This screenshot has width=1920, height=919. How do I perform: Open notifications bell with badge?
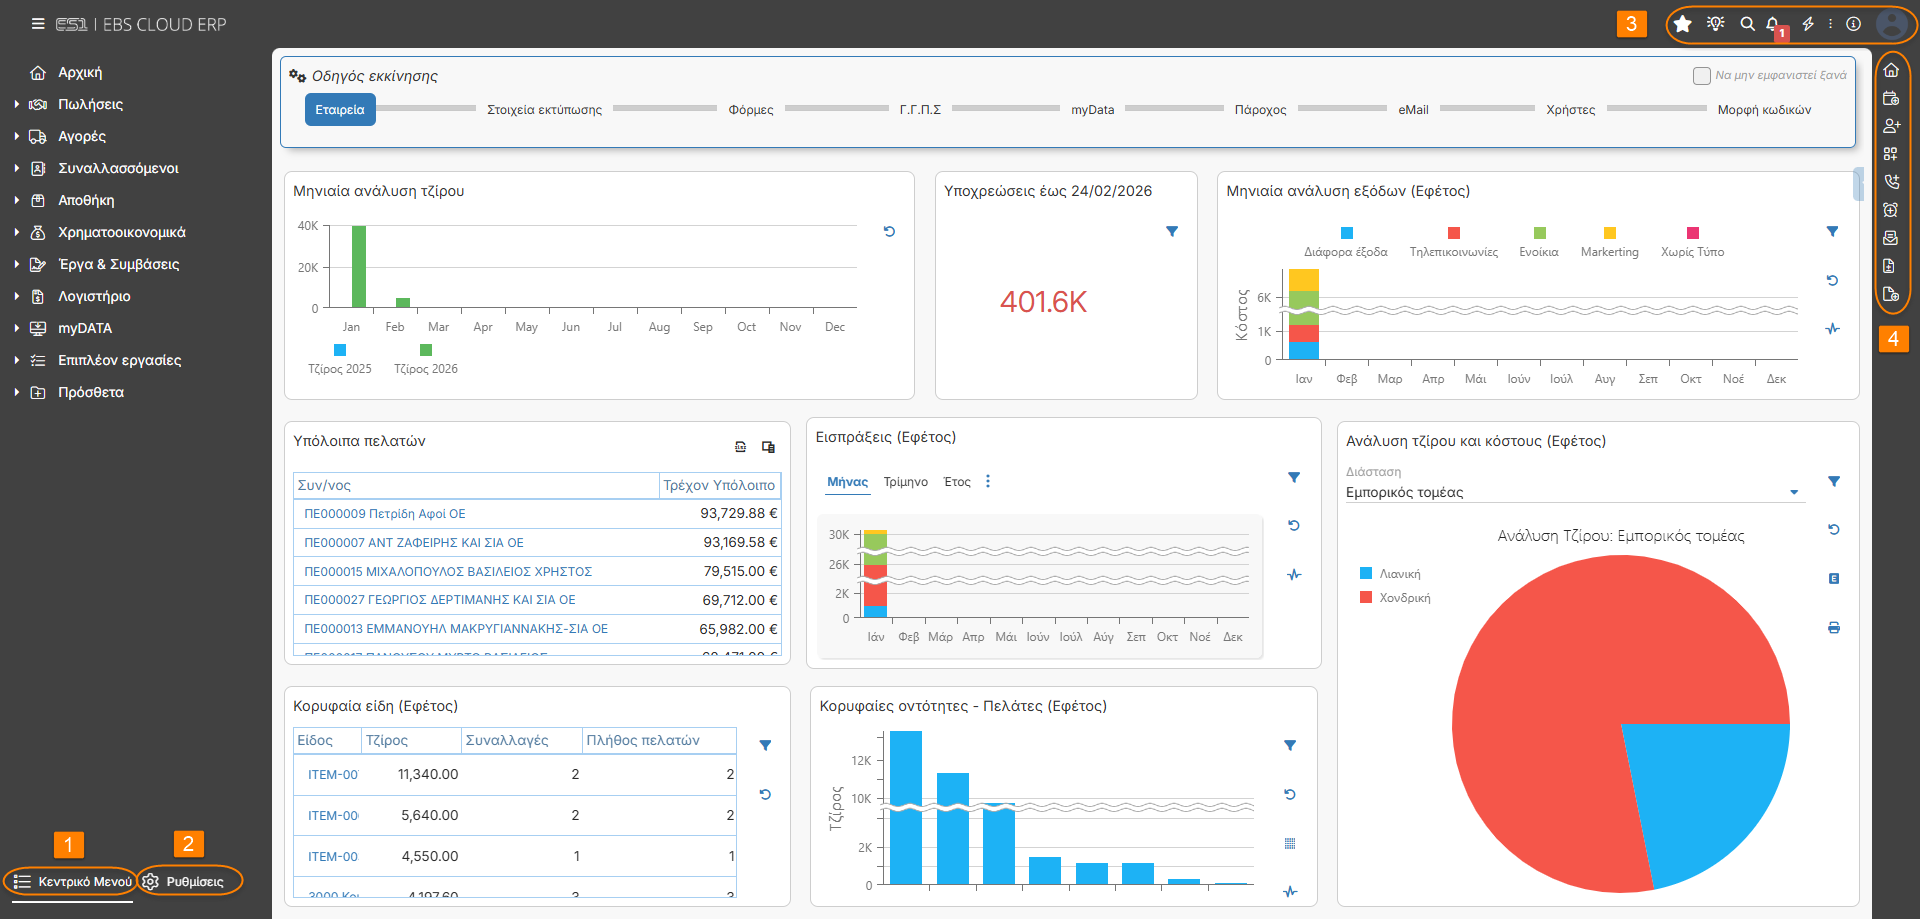(x=1774, y=25)
